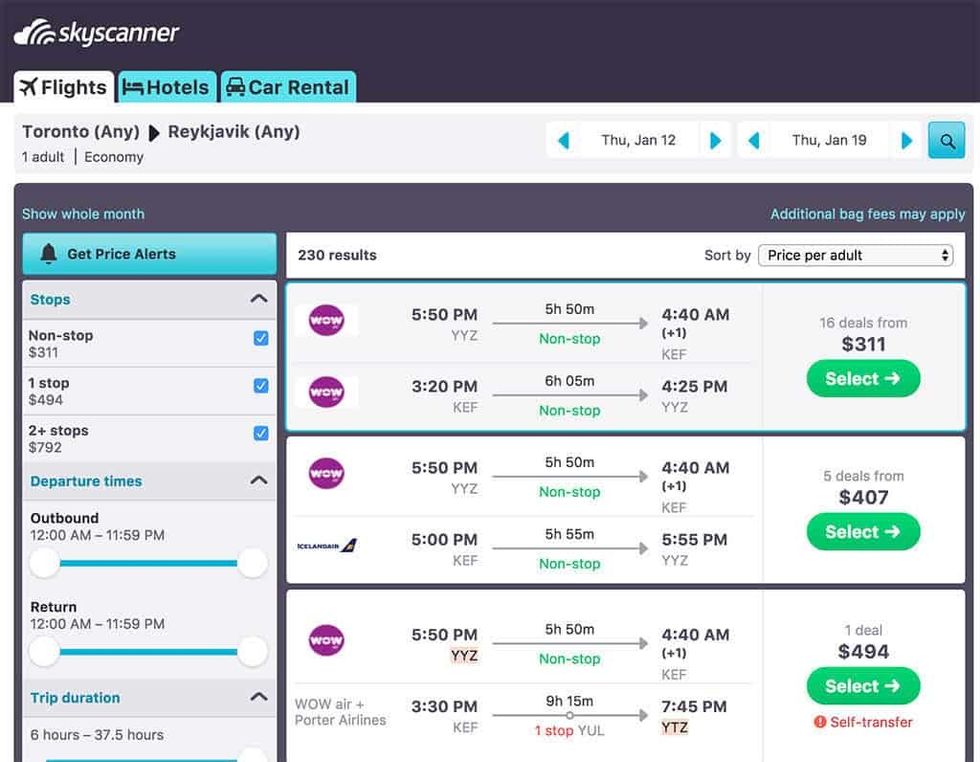Go to next day after Thu, Jan 12
This screenshot has height=762, width=980.
click(x=716, y=140)
